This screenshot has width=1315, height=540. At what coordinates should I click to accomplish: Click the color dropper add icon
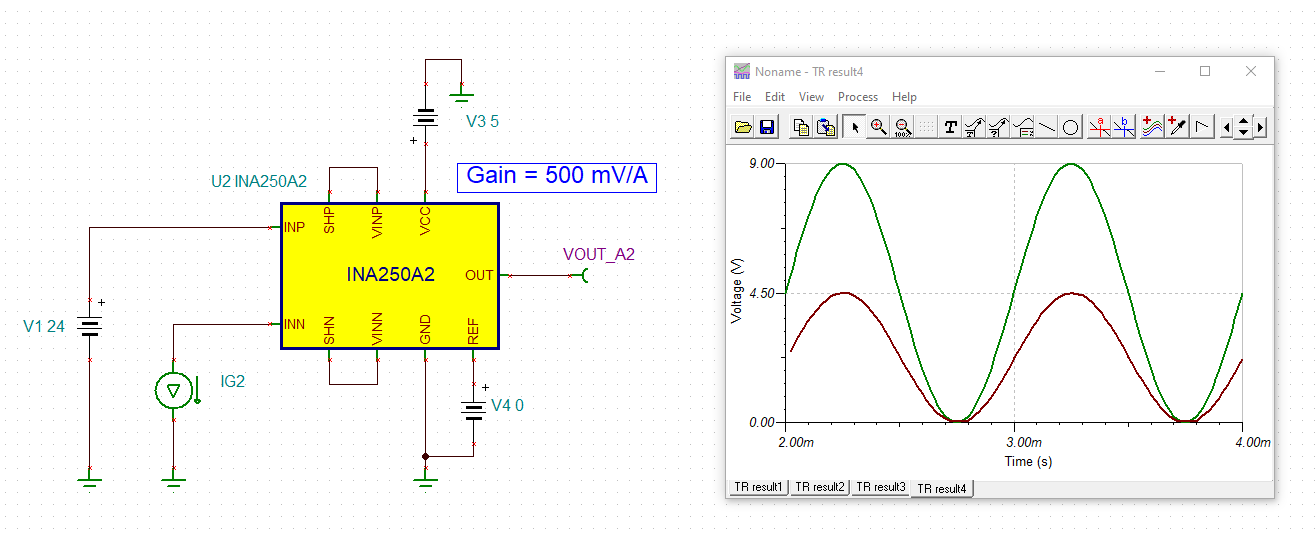(1177, 127)
